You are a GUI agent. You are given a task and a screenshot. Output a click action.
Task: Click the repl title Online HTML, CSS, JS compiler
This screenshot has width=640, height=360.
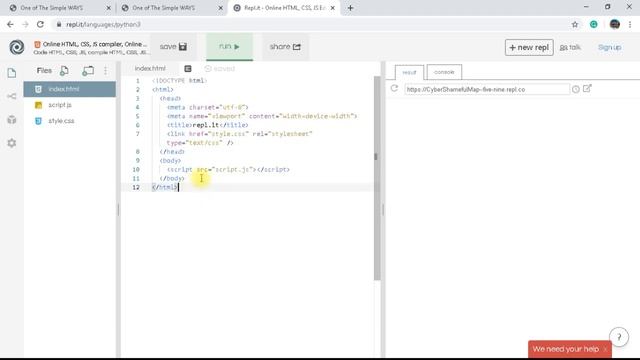coord(95,44)
